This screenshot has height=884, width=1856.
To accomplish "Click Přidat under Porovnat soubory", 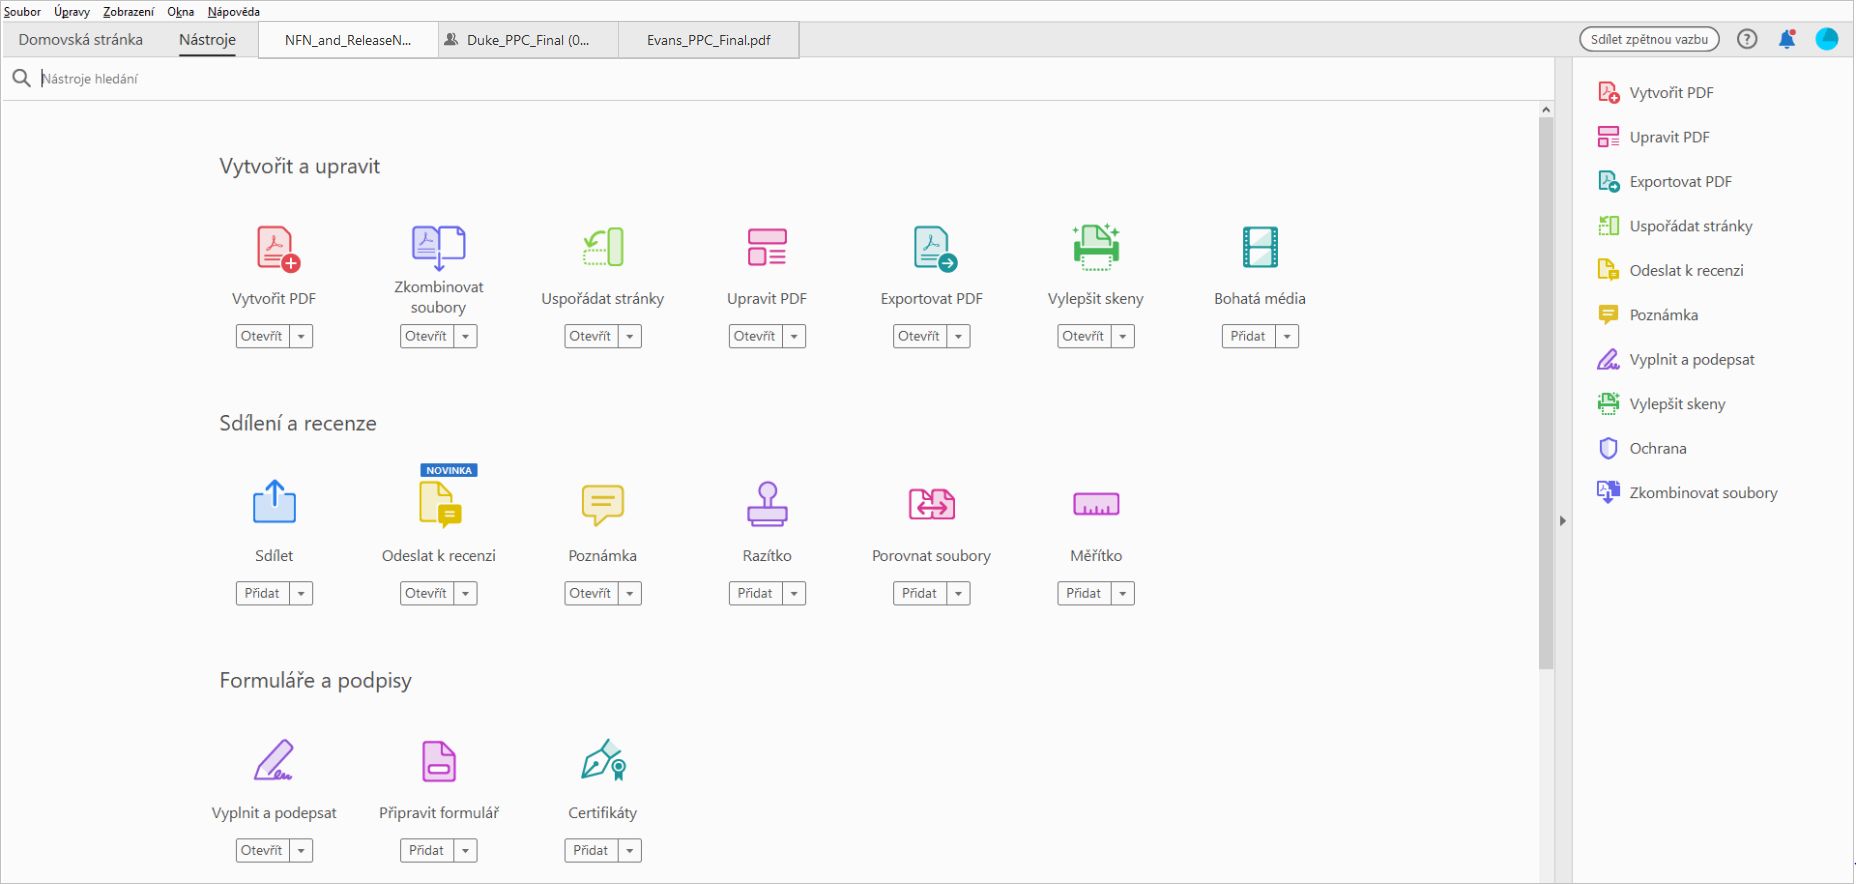I will 919,594.
